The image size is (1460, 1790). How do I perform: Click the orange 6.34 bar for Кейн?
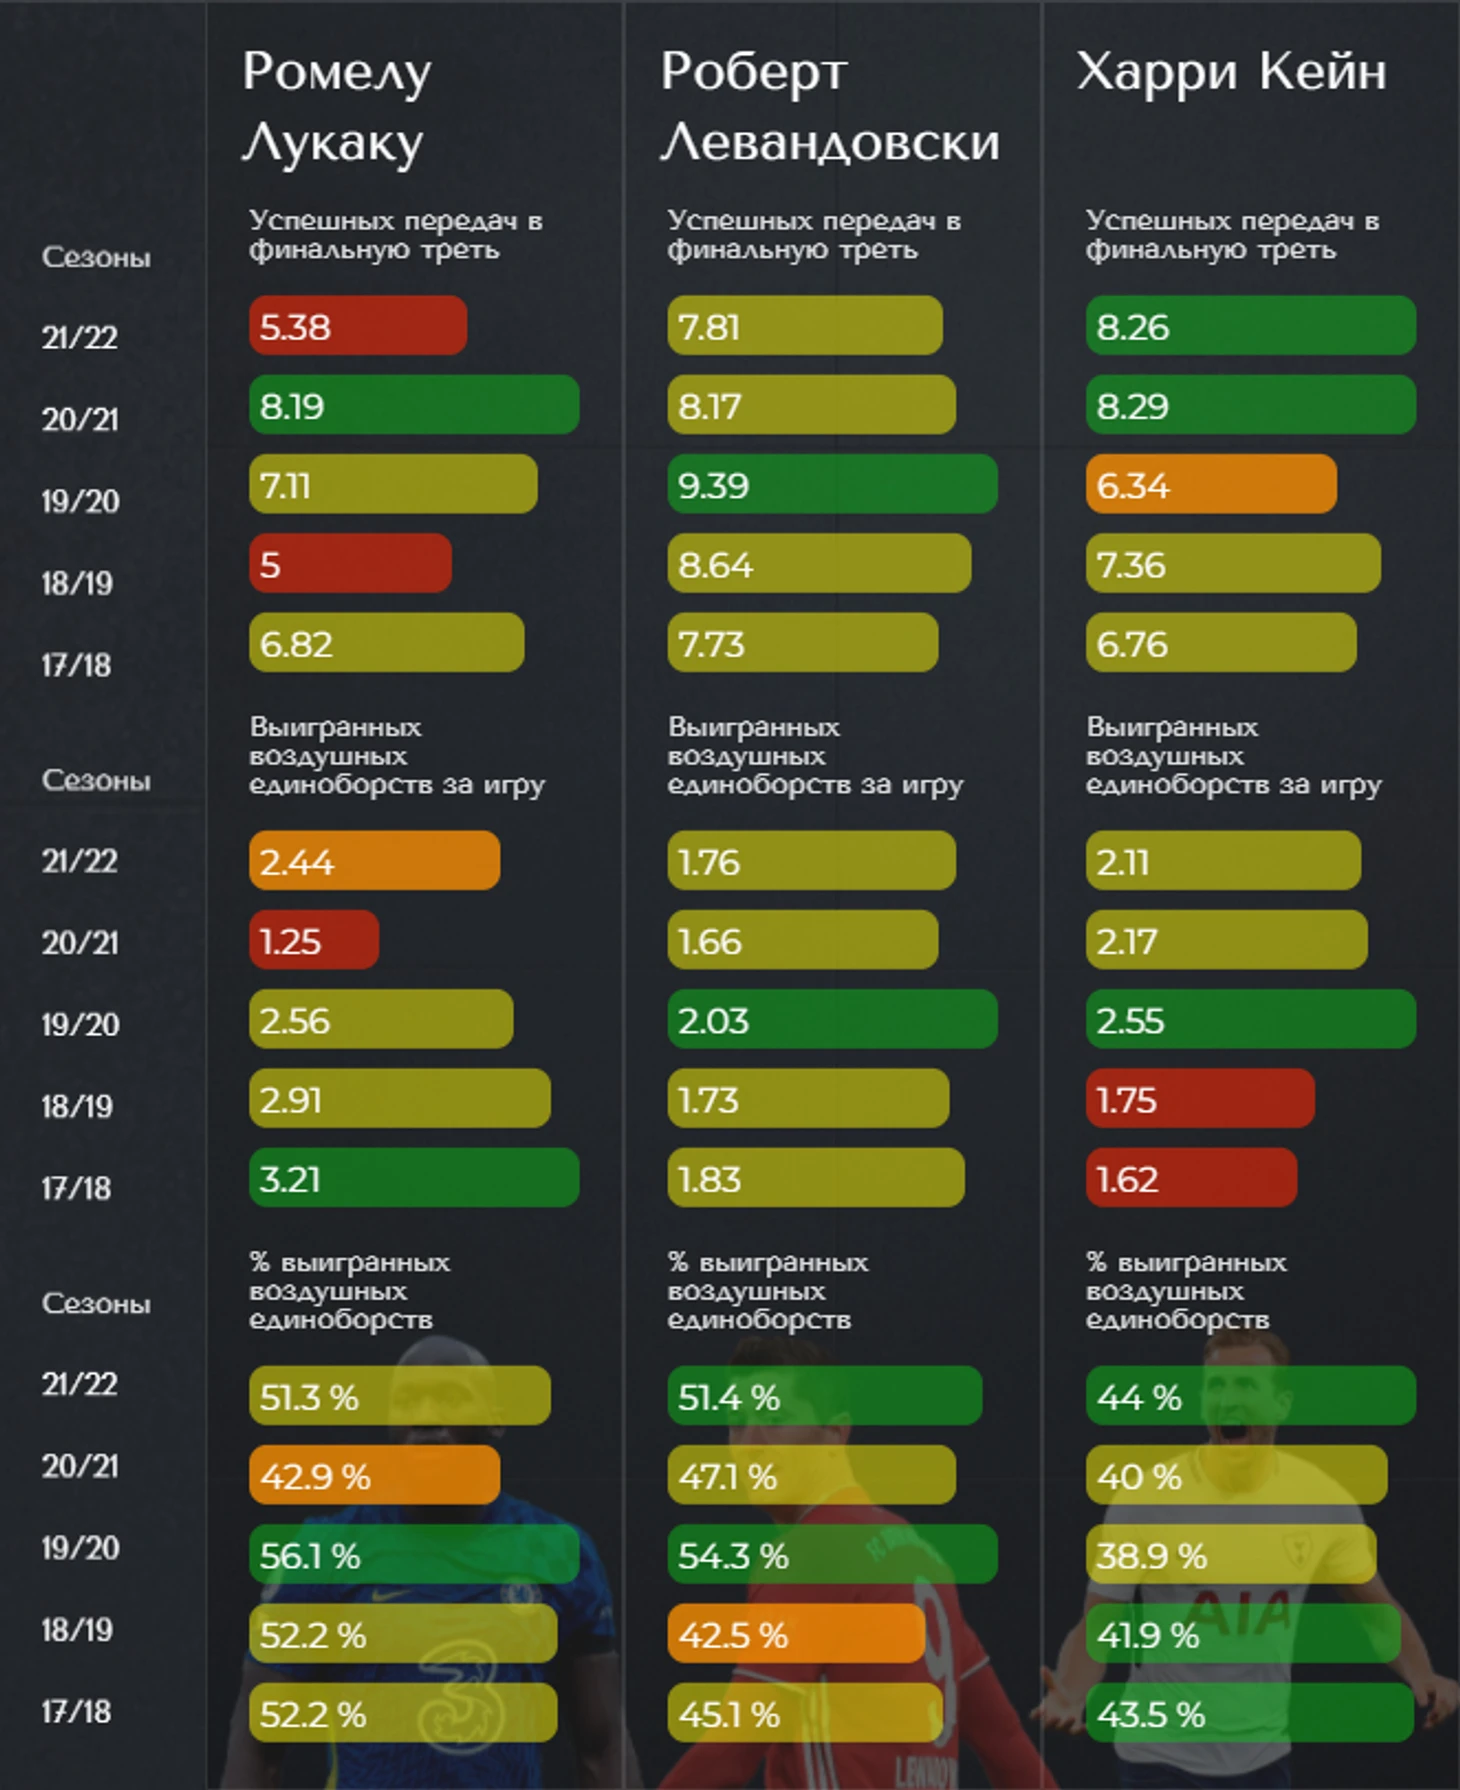click(x=1211, y=484)
